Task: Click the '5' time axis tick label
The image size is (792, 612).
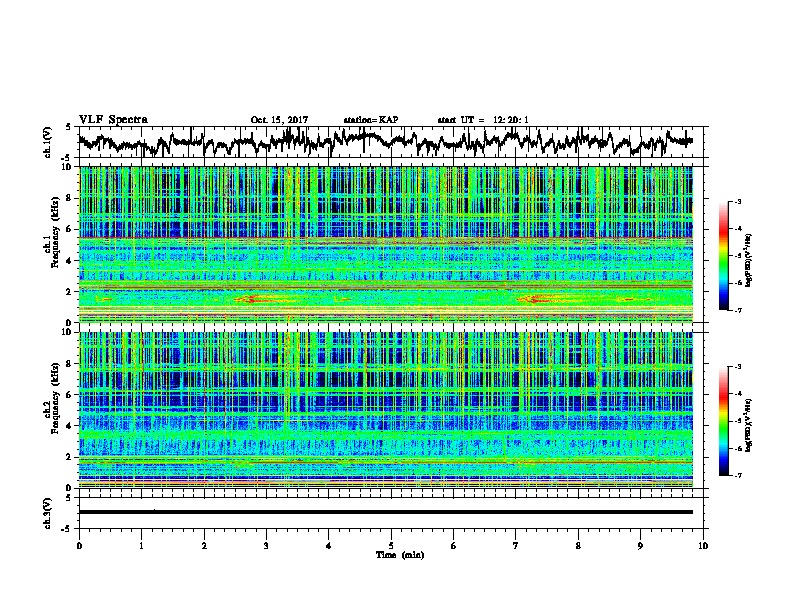Action: tap(391, 546)
